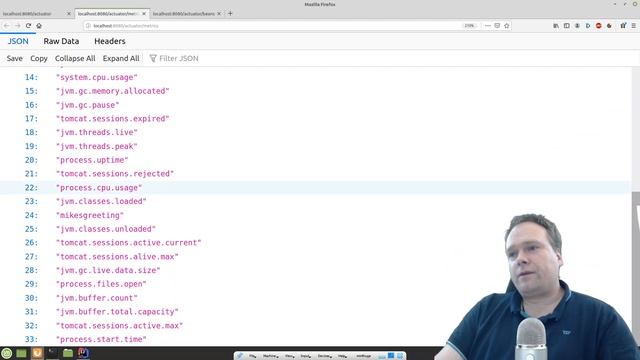Go forward with the forward arrow
Viewport: 640px width, 360px height.
[18, 26]
